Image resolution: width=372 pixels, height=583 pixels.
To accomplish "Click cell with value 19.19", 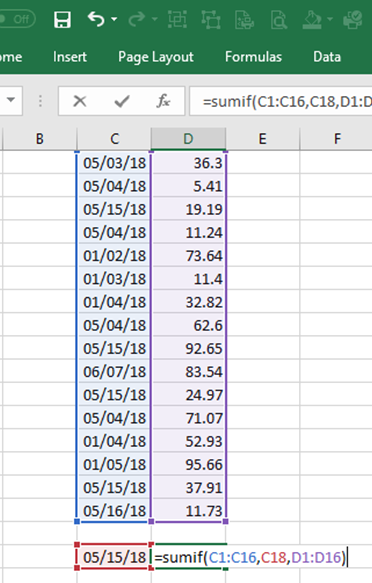I will [x=188, y=209].
